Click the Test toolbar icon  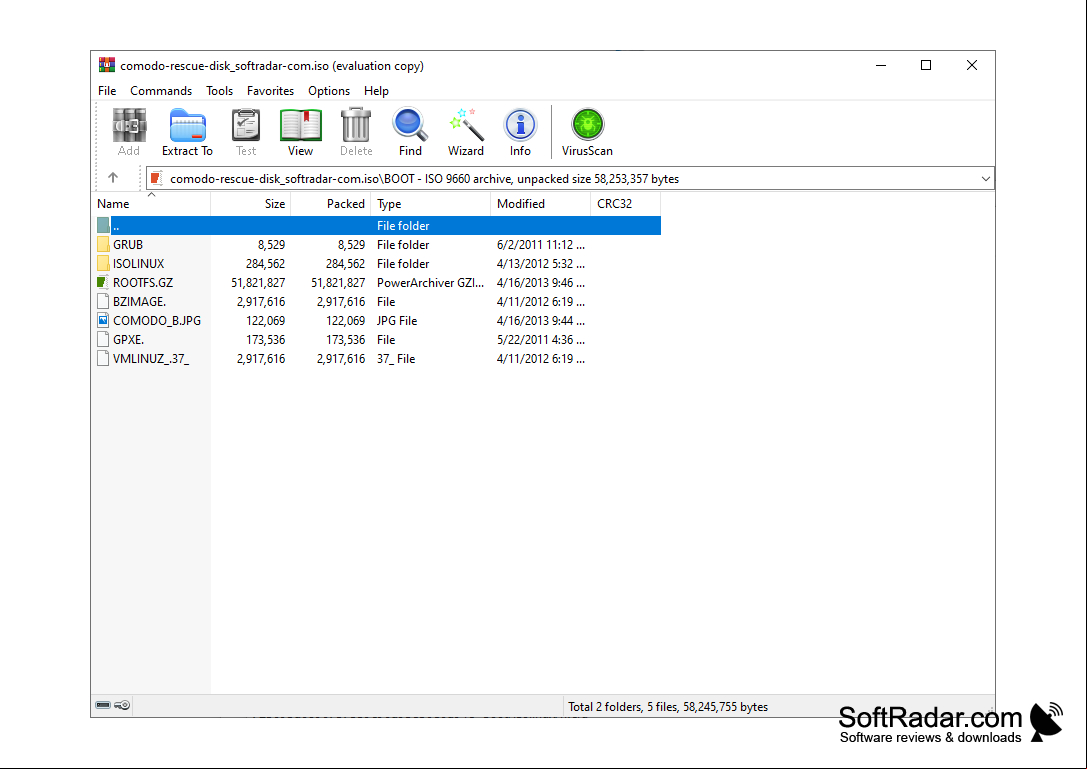click(x=245, y=126)
